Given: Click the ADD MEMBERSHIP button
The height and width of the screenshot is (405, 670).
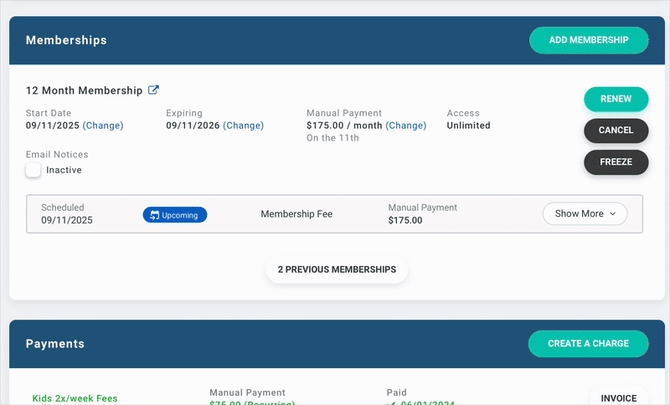Looking at the screenshot, I should click(588, 40).
